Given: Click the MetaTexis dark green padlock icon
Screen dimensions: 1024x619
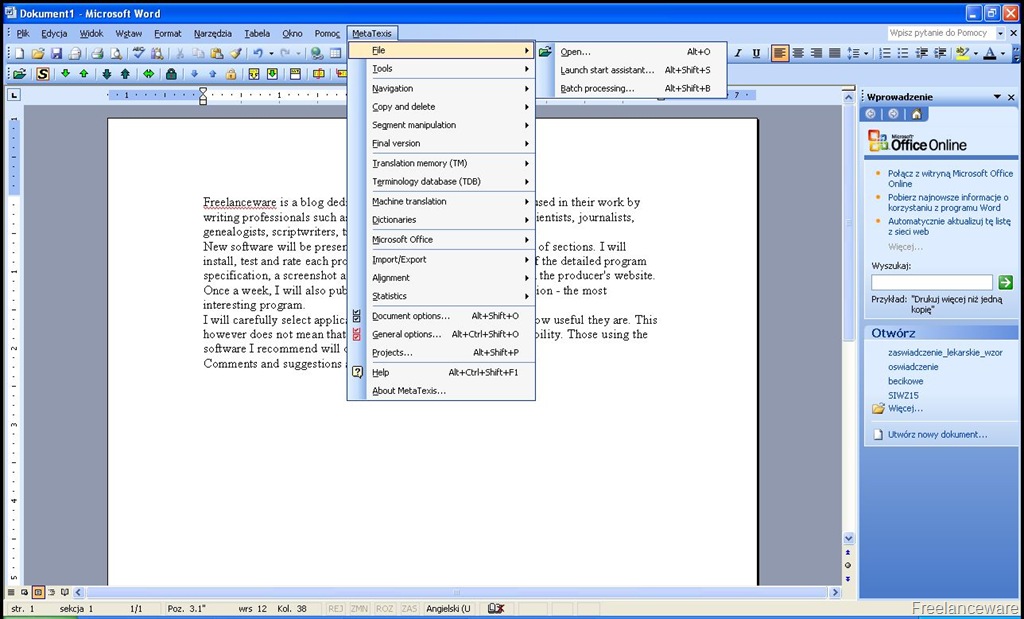Looking at the screenshot, I should [x=170, y=74].
